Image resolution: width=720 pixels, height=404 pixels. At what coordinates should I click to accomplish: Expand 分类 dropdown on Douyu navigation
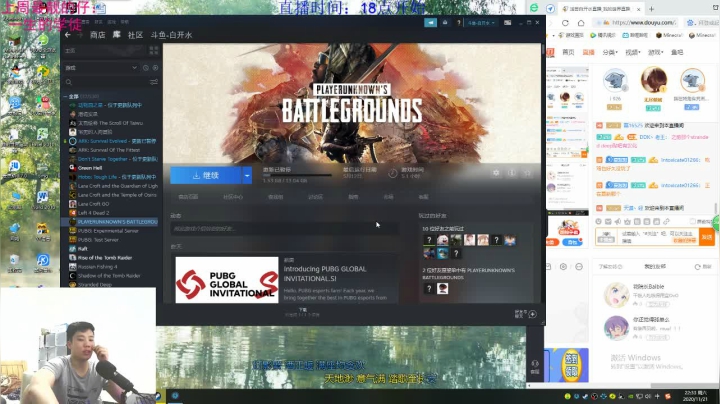(610, 52)
